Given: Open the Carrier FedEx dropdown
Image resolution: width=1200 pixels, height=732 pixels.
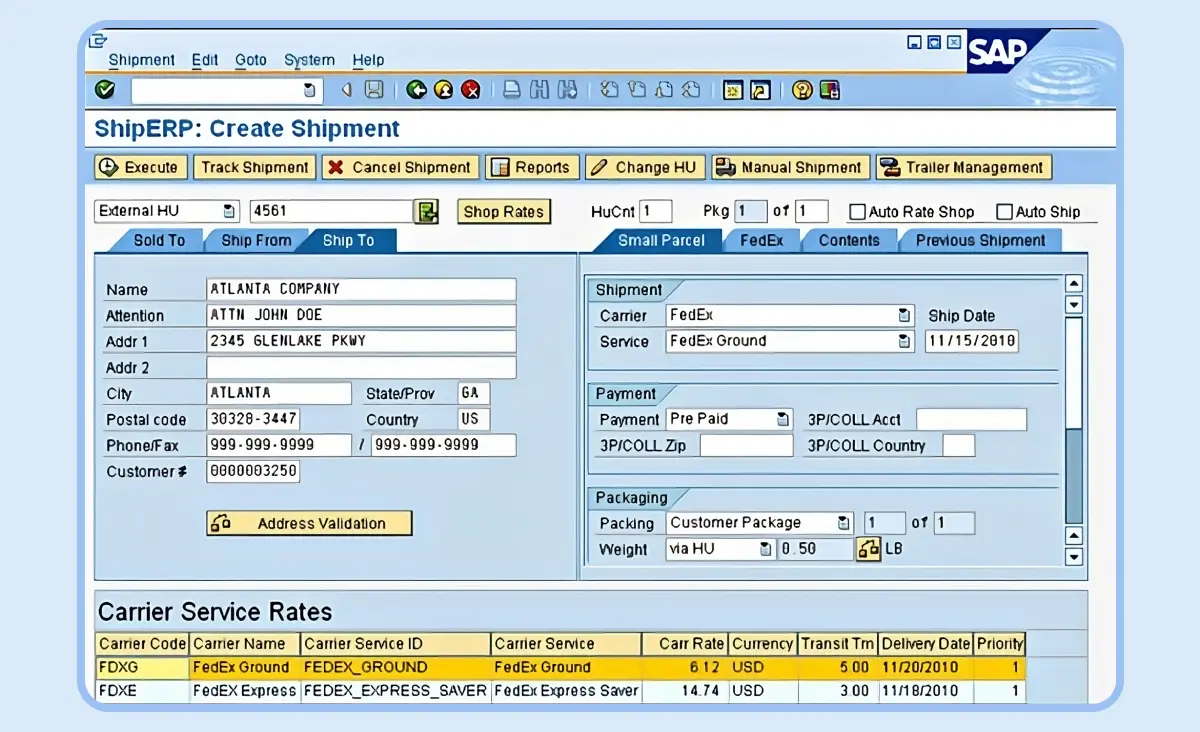Looking at the screenshot, I should 904,315.
